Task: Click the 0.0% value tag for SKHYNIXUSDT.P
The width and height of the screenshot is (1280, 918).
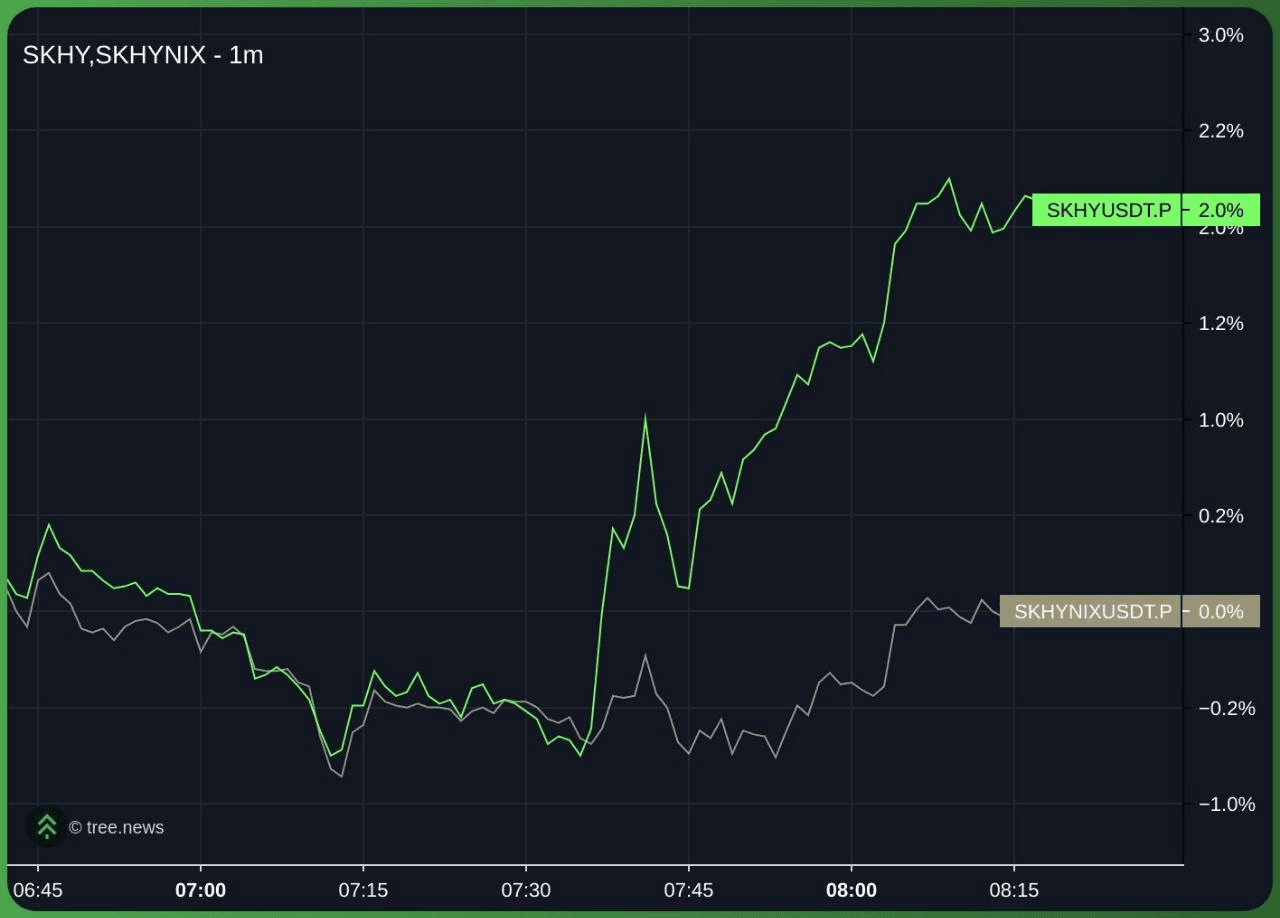Action: click(1221, 611)
